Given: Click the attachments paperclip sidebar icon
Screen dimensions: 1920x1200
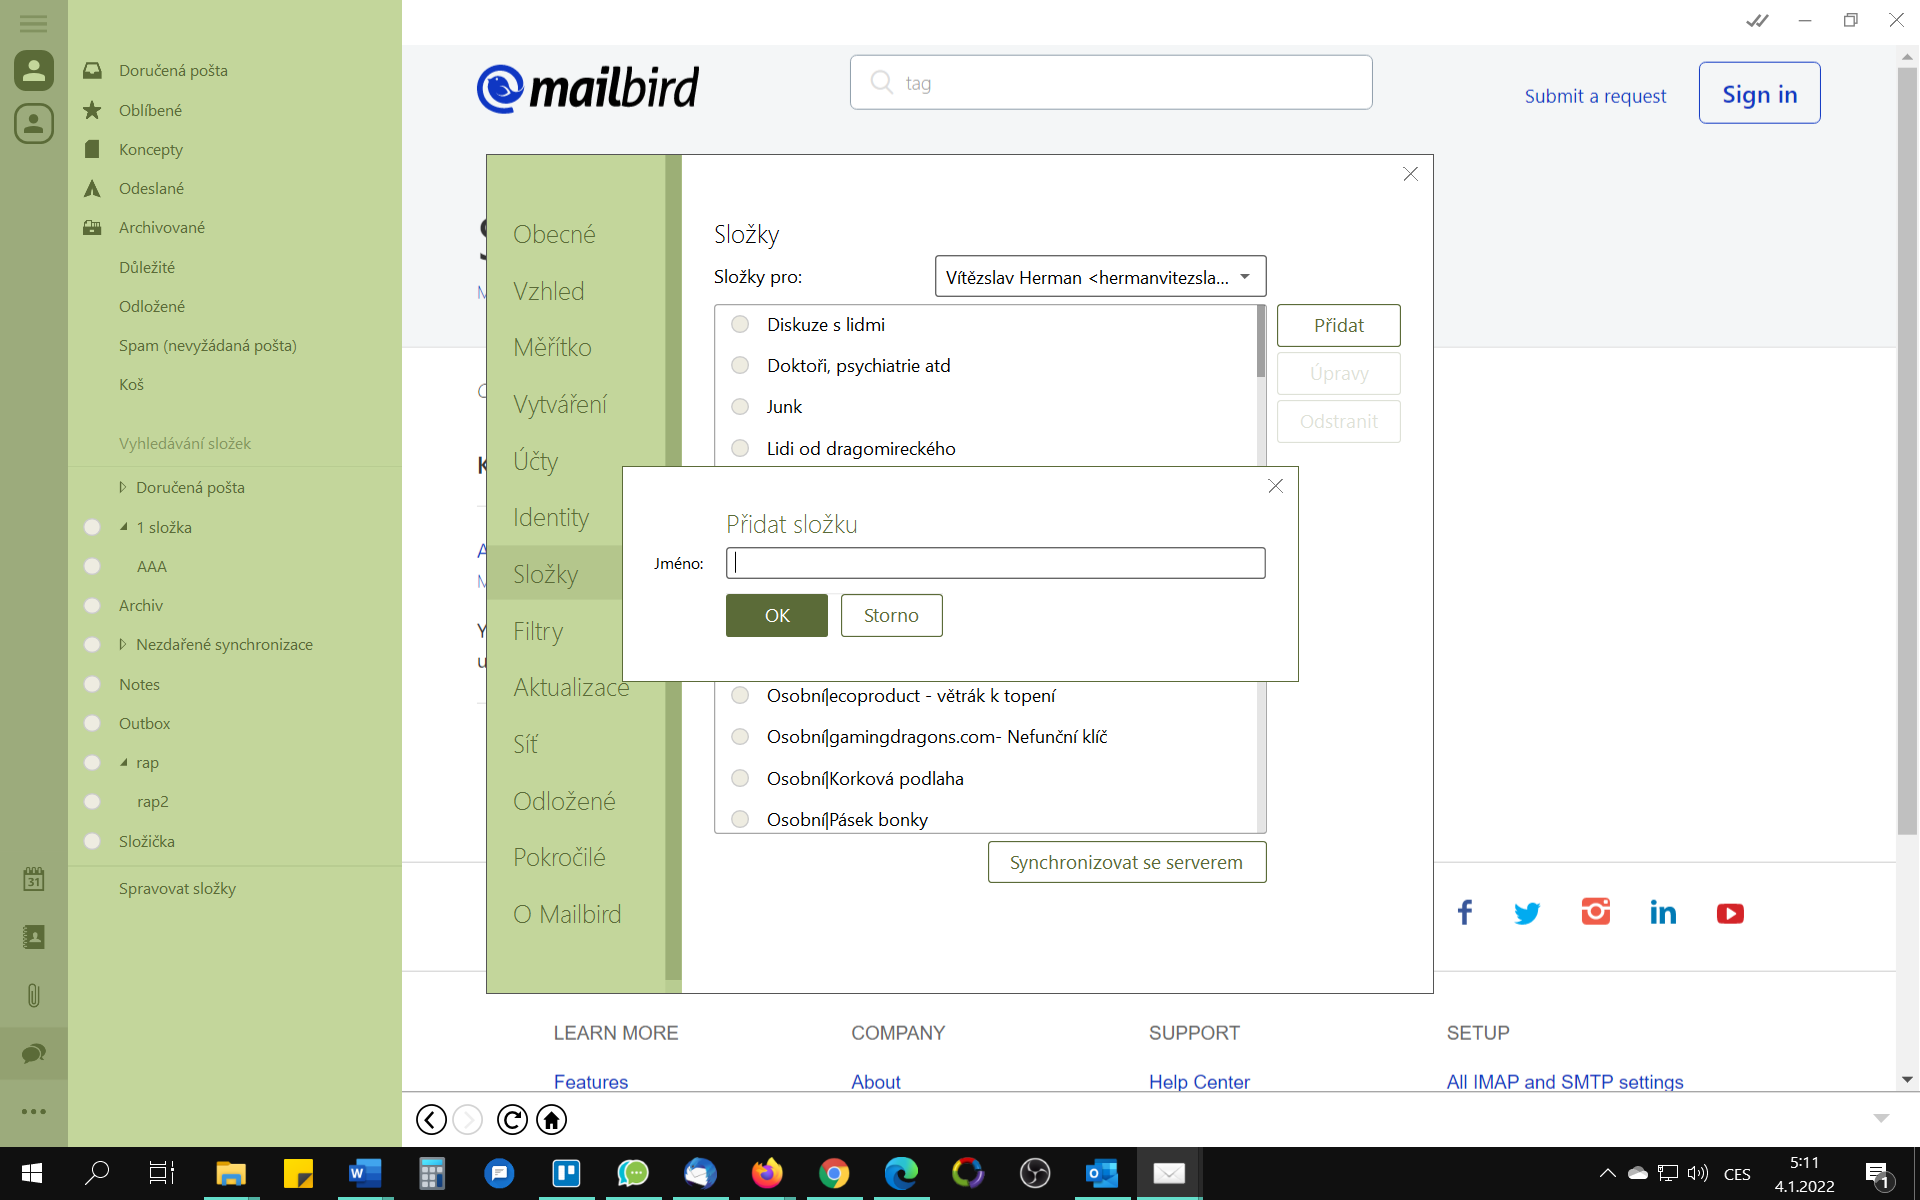Looking at the screenshot, I should [33, 995].
